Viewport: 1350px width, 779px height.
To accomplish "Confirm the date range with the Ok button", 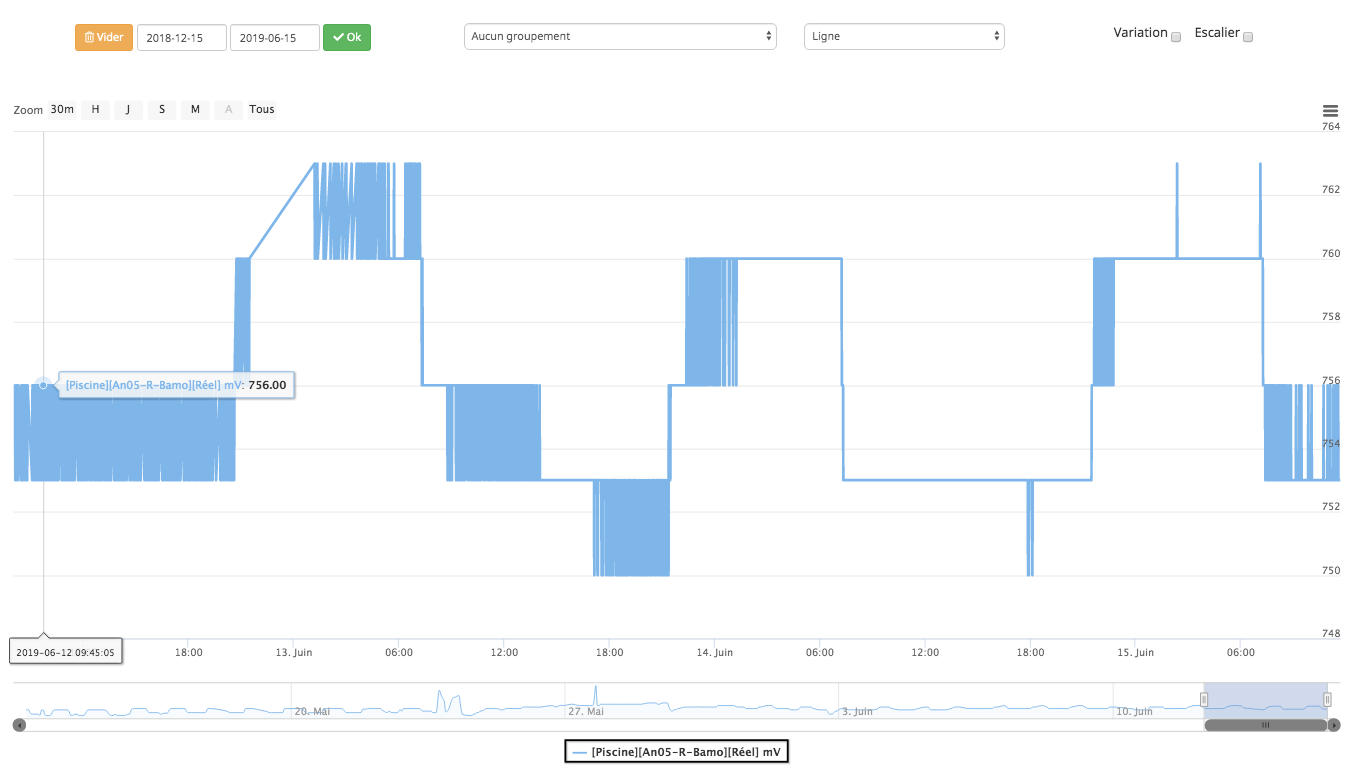I will (x=347, y=38).
